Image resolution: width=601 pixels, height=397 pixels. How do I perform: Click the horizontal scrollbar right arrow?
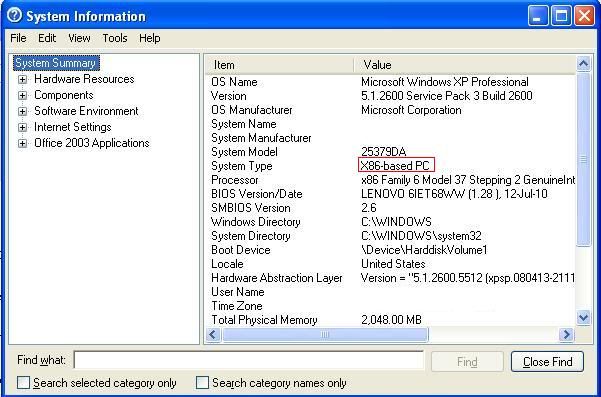click(566, 335)
